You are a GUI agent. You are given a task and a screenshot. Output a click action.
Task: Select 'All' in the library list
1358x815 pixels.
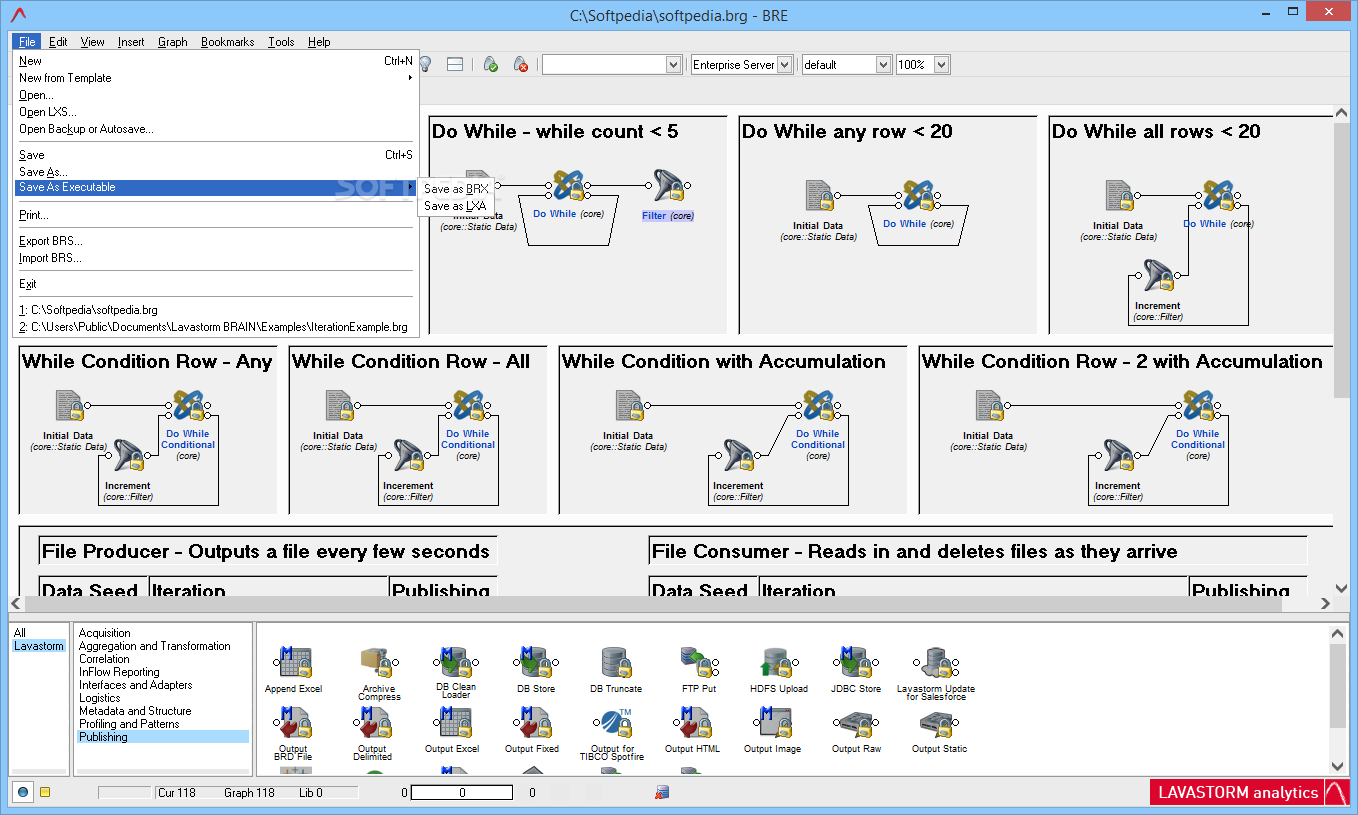pos(20,633)
